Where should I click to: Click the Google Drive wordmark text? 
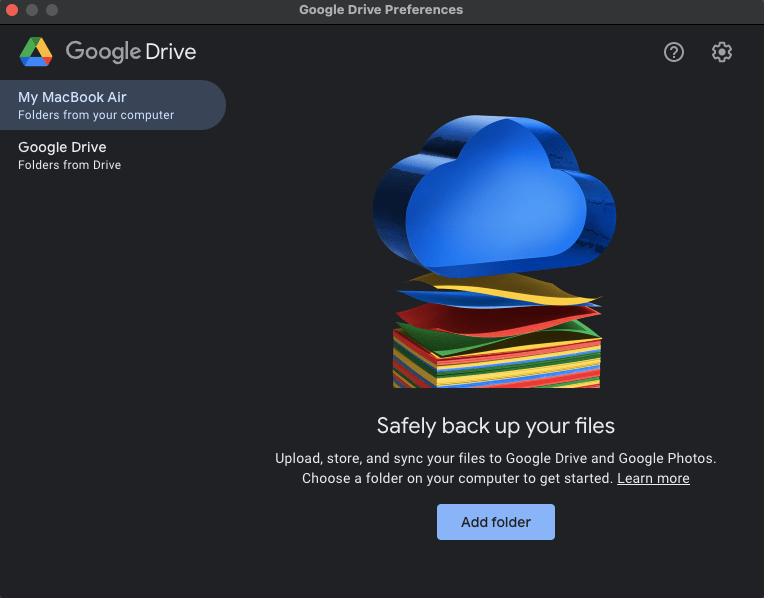[x=131, y=52]
